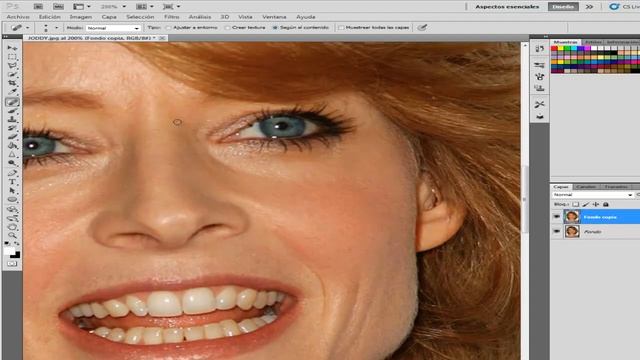Open the tool preset picker arrow
Image resolution: width=640 pixels, height=360 pixels.
click(27, 28)
